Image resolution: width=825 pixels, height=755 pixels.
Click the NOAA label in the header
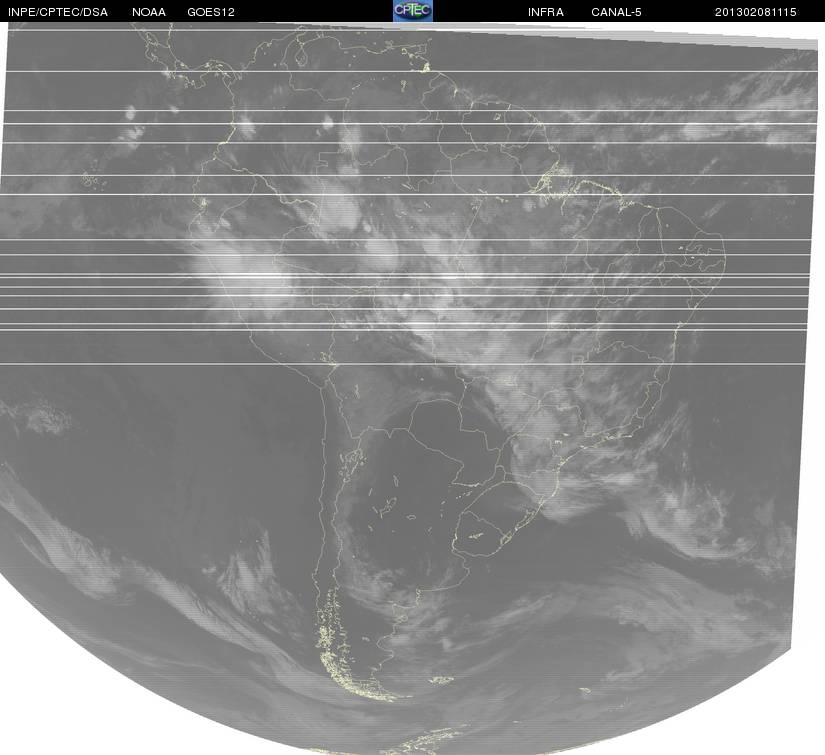tap(149, 12)
